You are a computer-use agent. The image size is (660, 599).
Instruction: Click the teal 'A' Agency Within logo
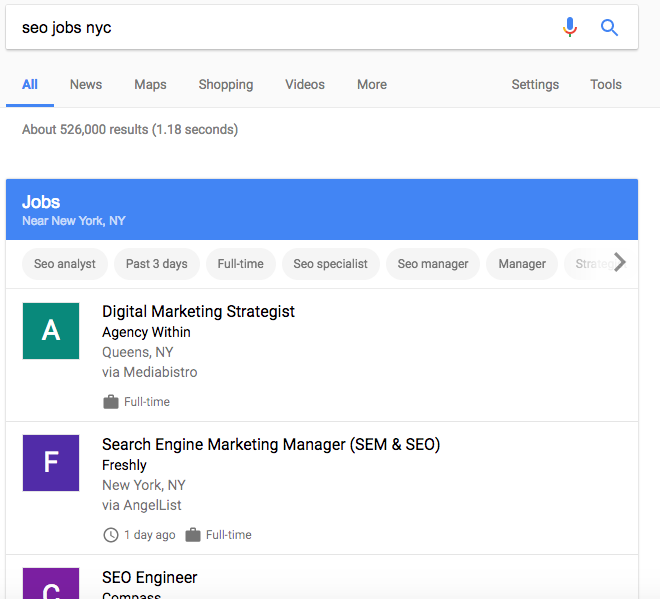(x=51, y=331)
